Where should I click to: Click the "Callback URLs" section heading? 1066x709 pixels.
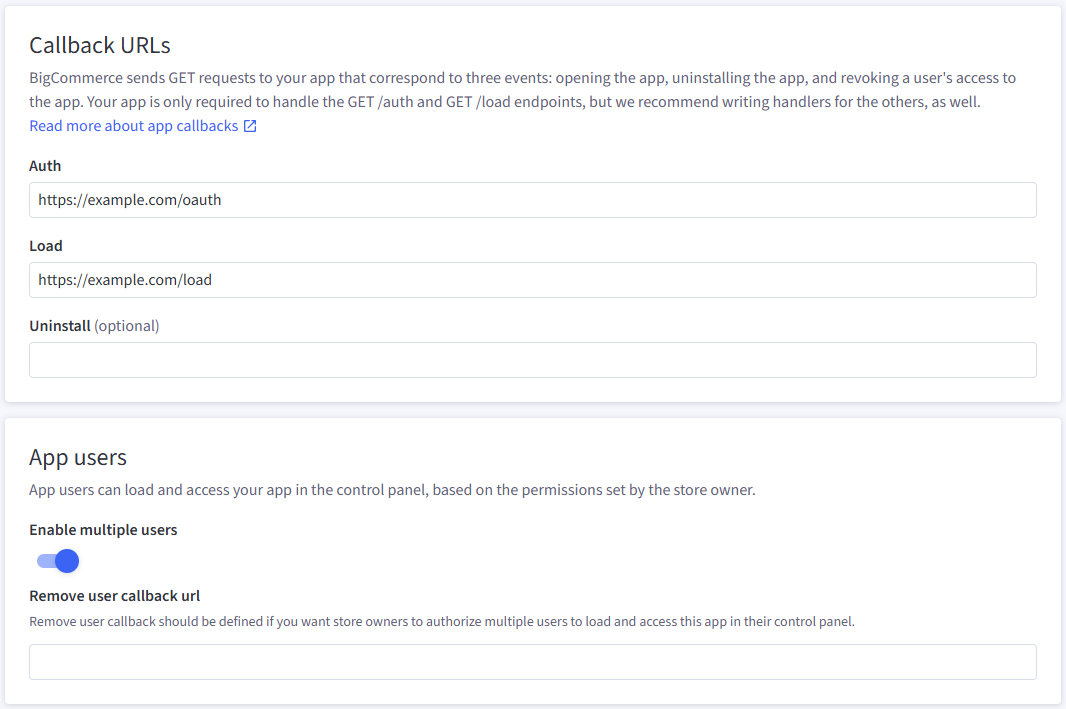coord(100,45)
